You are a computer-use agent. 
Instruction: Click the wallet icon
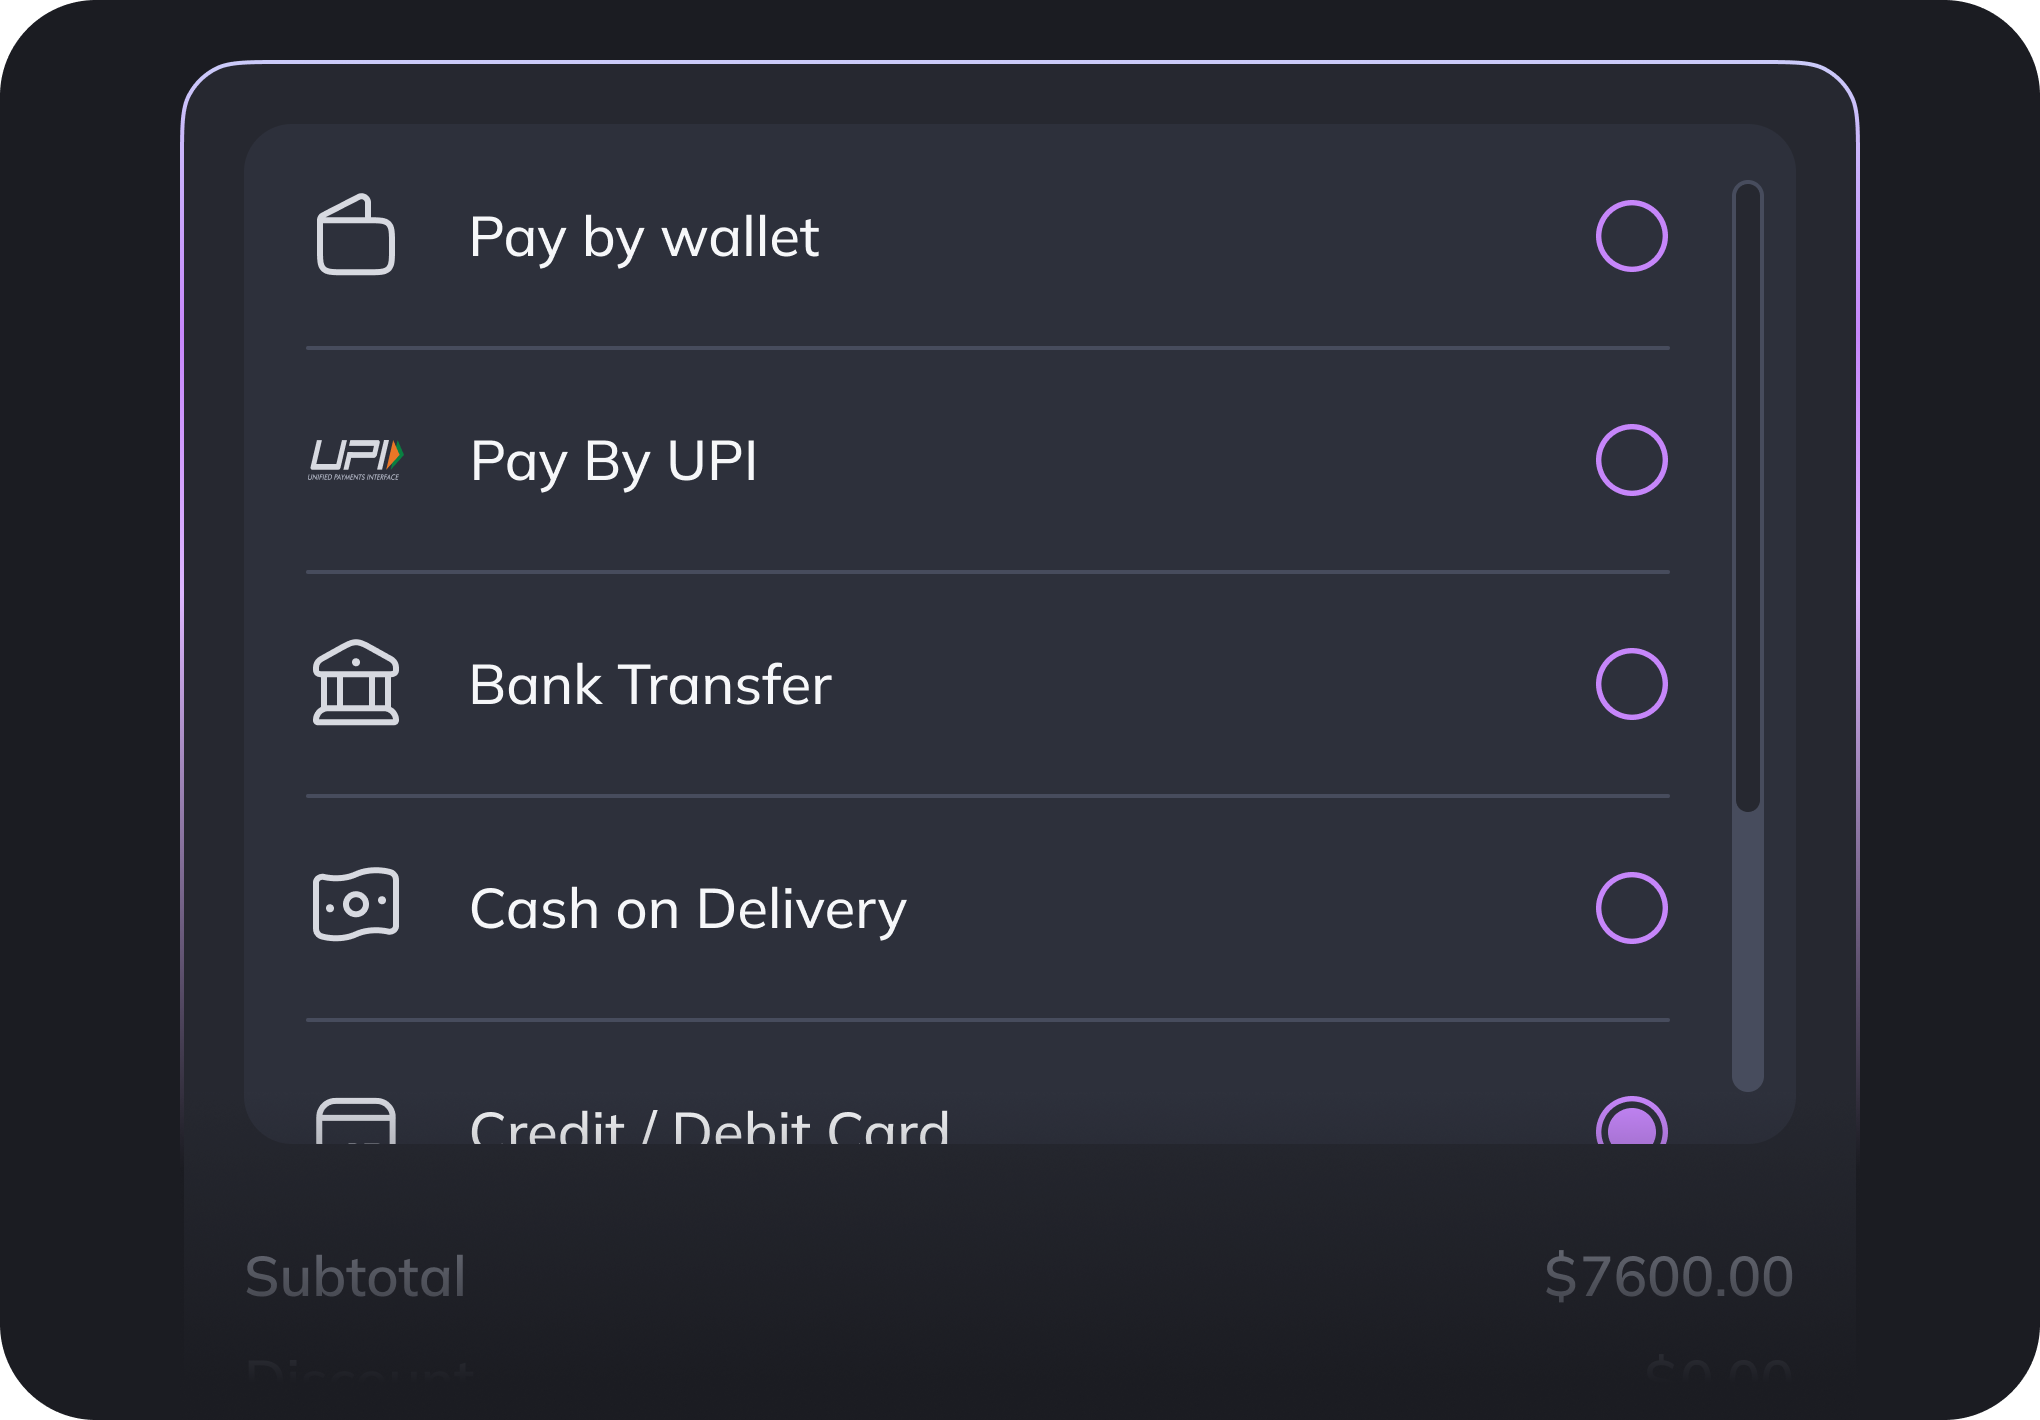[x=356, y=234]
